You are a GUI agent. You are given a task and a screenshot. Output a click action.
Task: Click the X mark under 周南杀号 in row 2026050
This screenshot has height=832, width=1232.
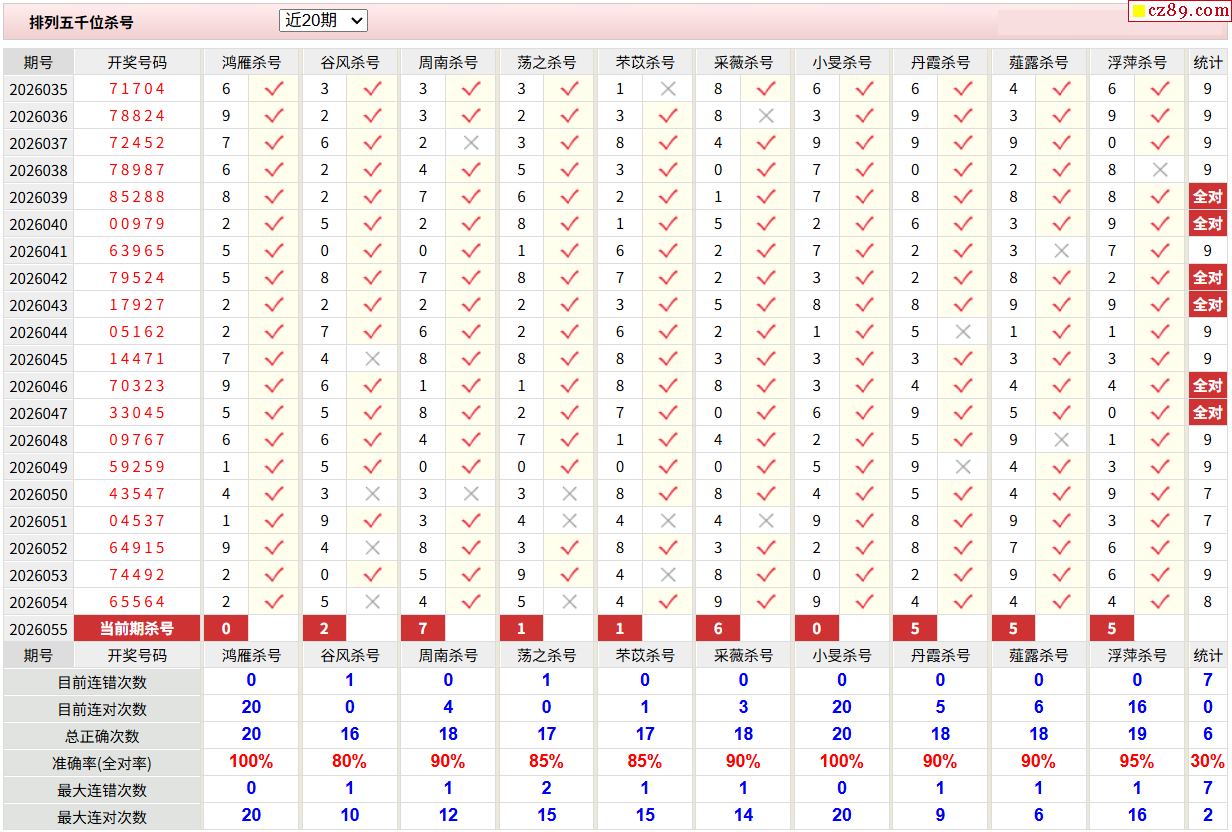(x=471, y=494)
